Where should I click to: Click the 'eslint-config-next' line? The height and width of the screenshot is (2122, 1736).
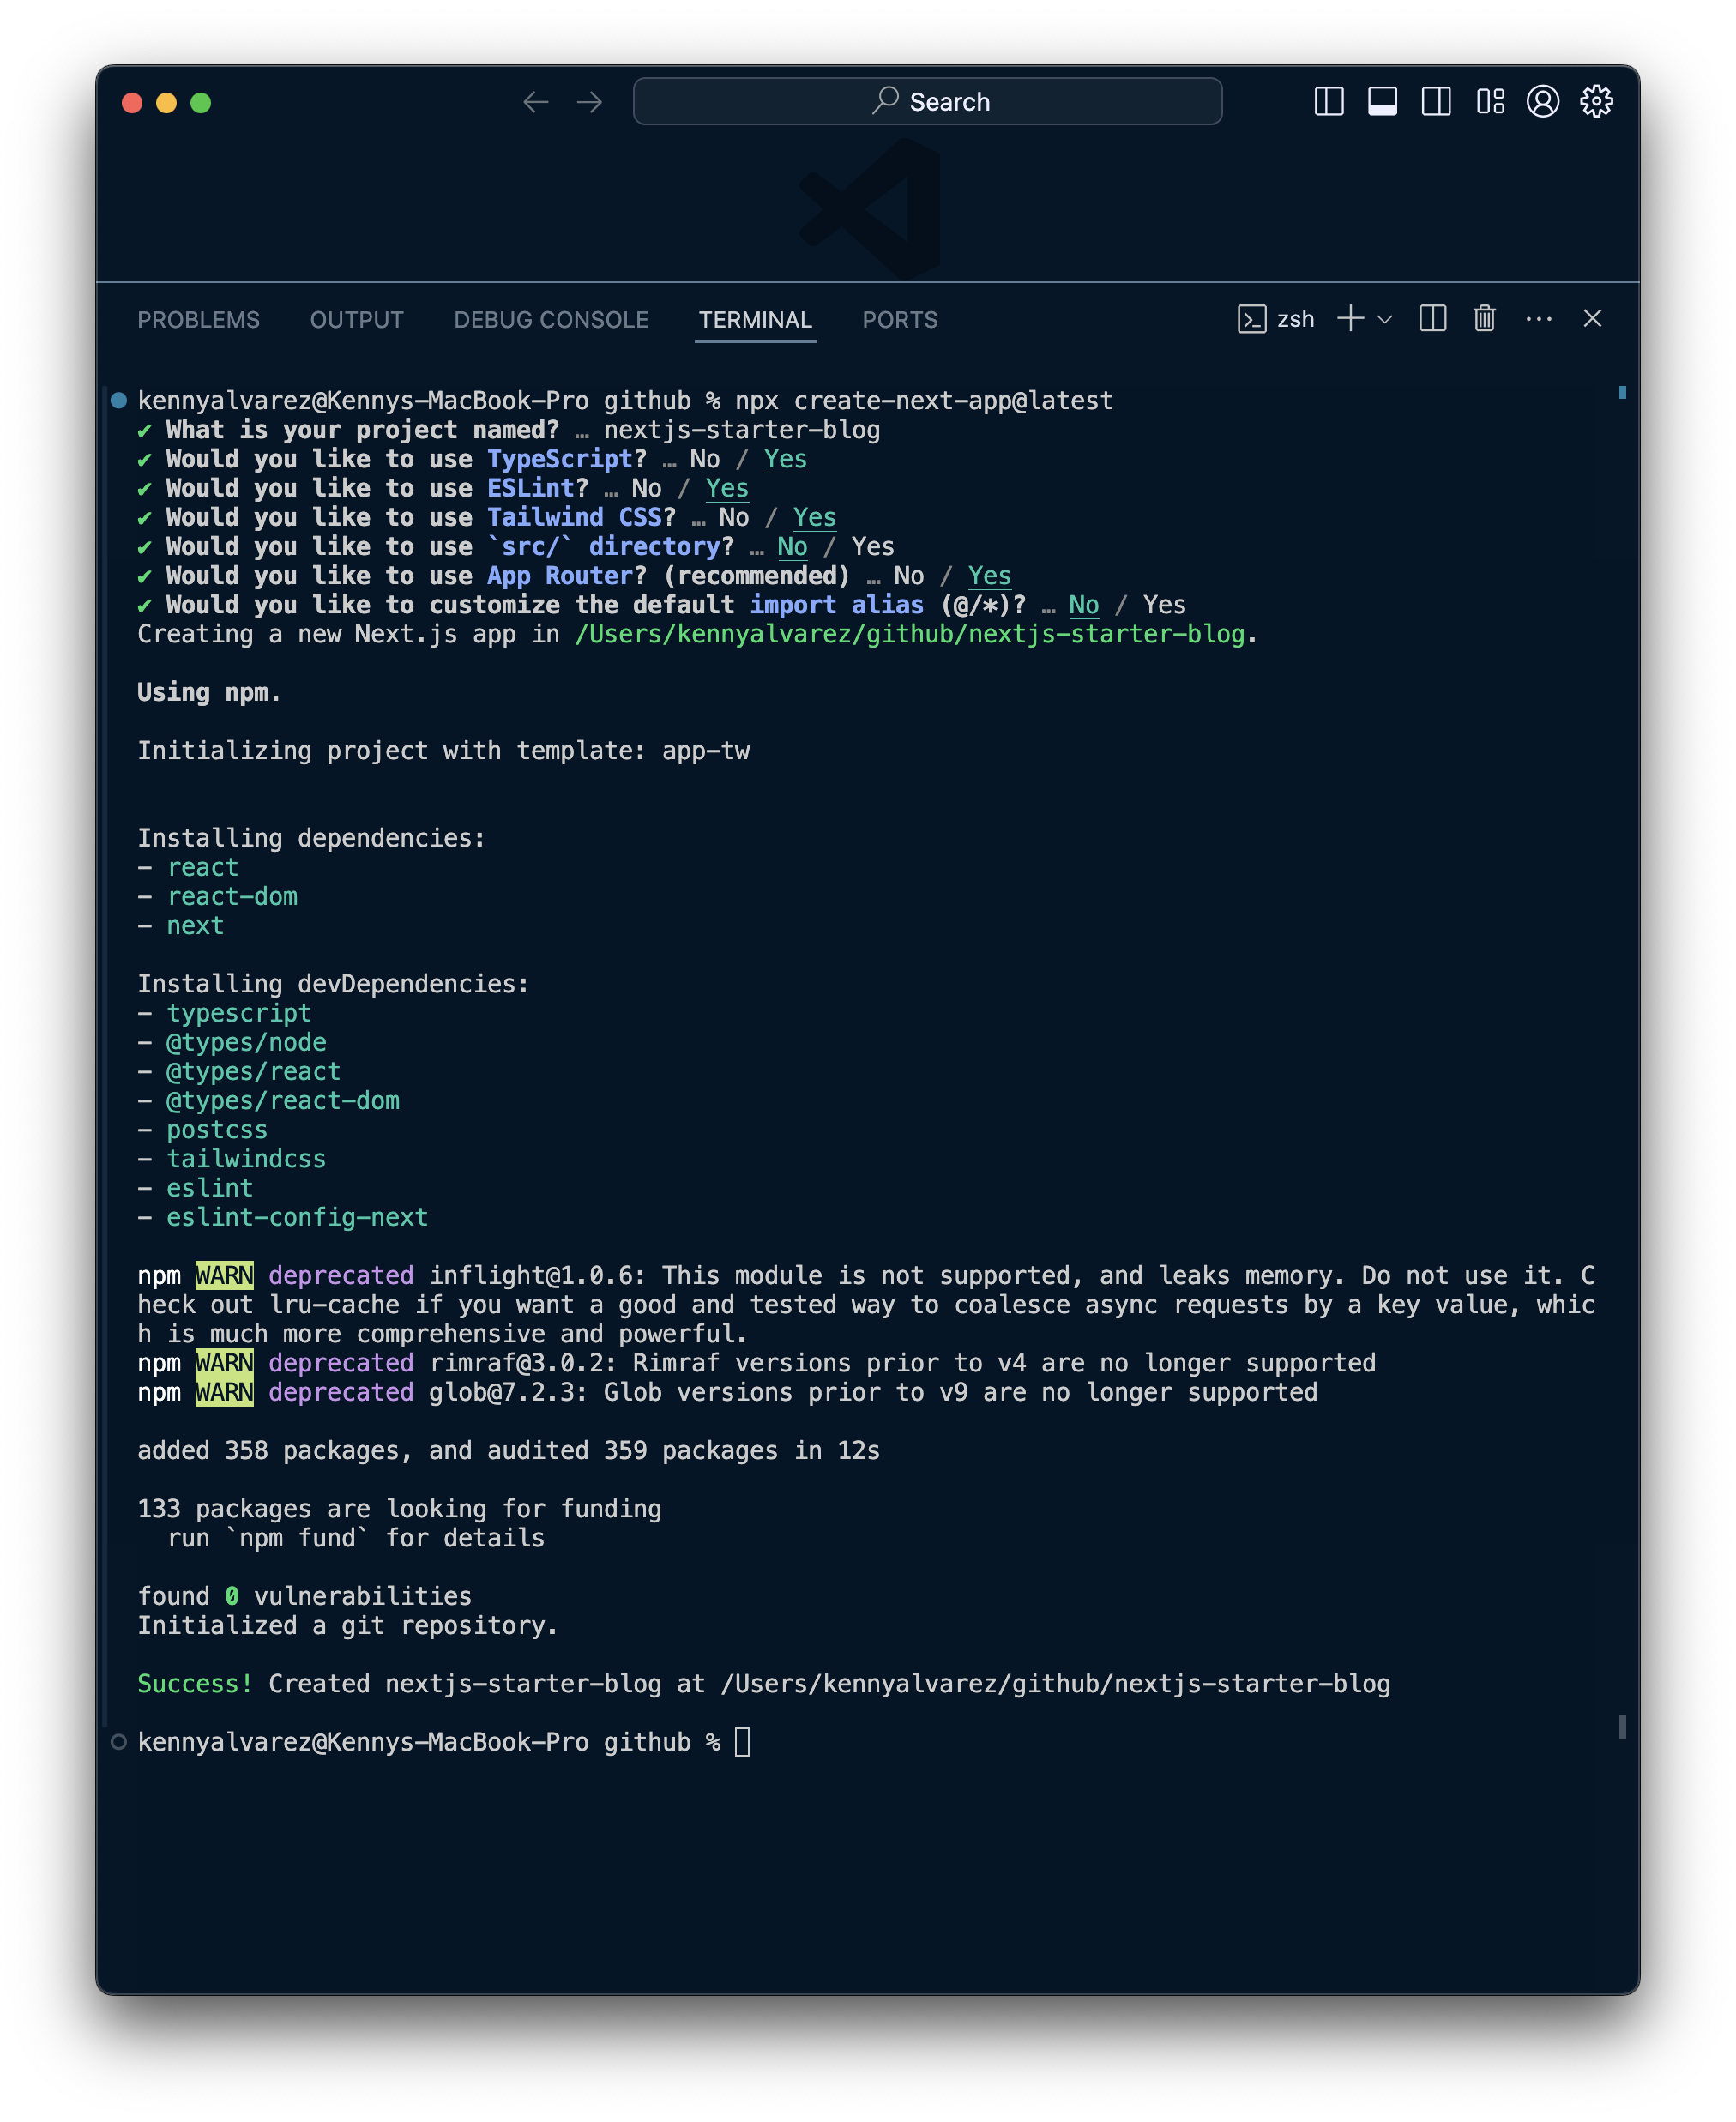[x=297, y=1217]
